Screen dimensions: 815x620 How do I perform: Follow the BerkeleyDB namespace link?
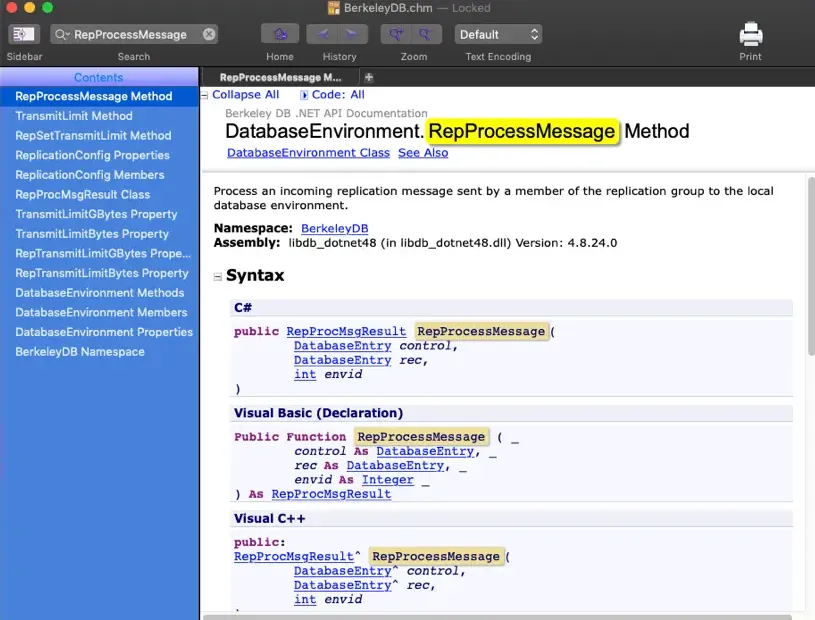pyautogui.click(x=334, y=228)
